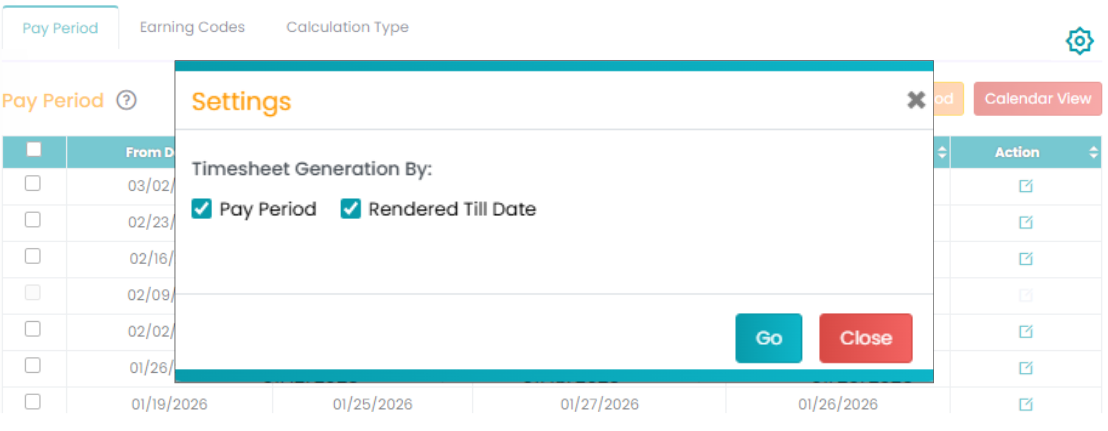Image resolution: width=1108 pixels, height=431 pixels.
Task: Click edit icon for the 02/23 row
Action: click(1025, 222)
